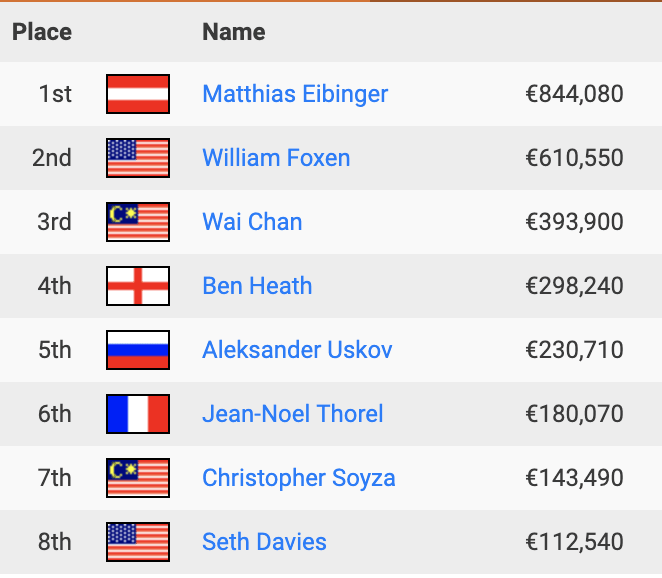Click the Name column header
662x578 pixels.
pos(234,32)
